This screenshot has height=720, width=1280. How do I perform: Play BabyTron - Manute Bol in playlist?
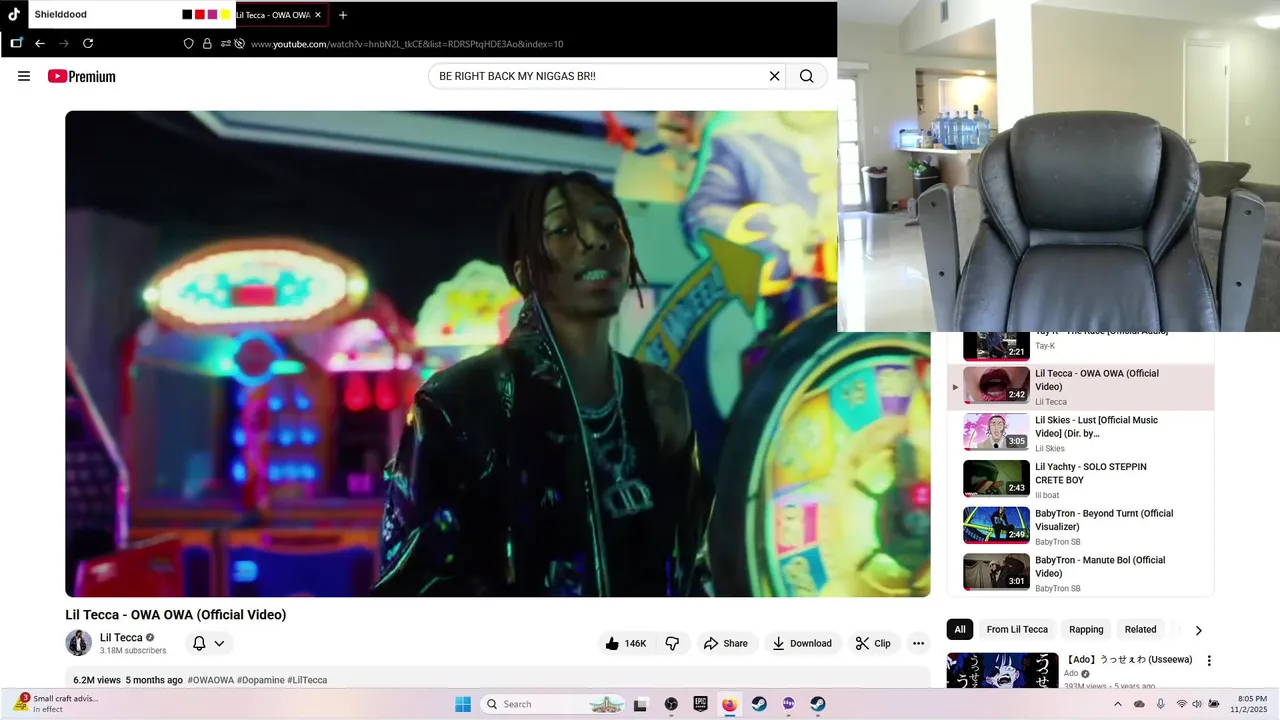click(1080, 573)
